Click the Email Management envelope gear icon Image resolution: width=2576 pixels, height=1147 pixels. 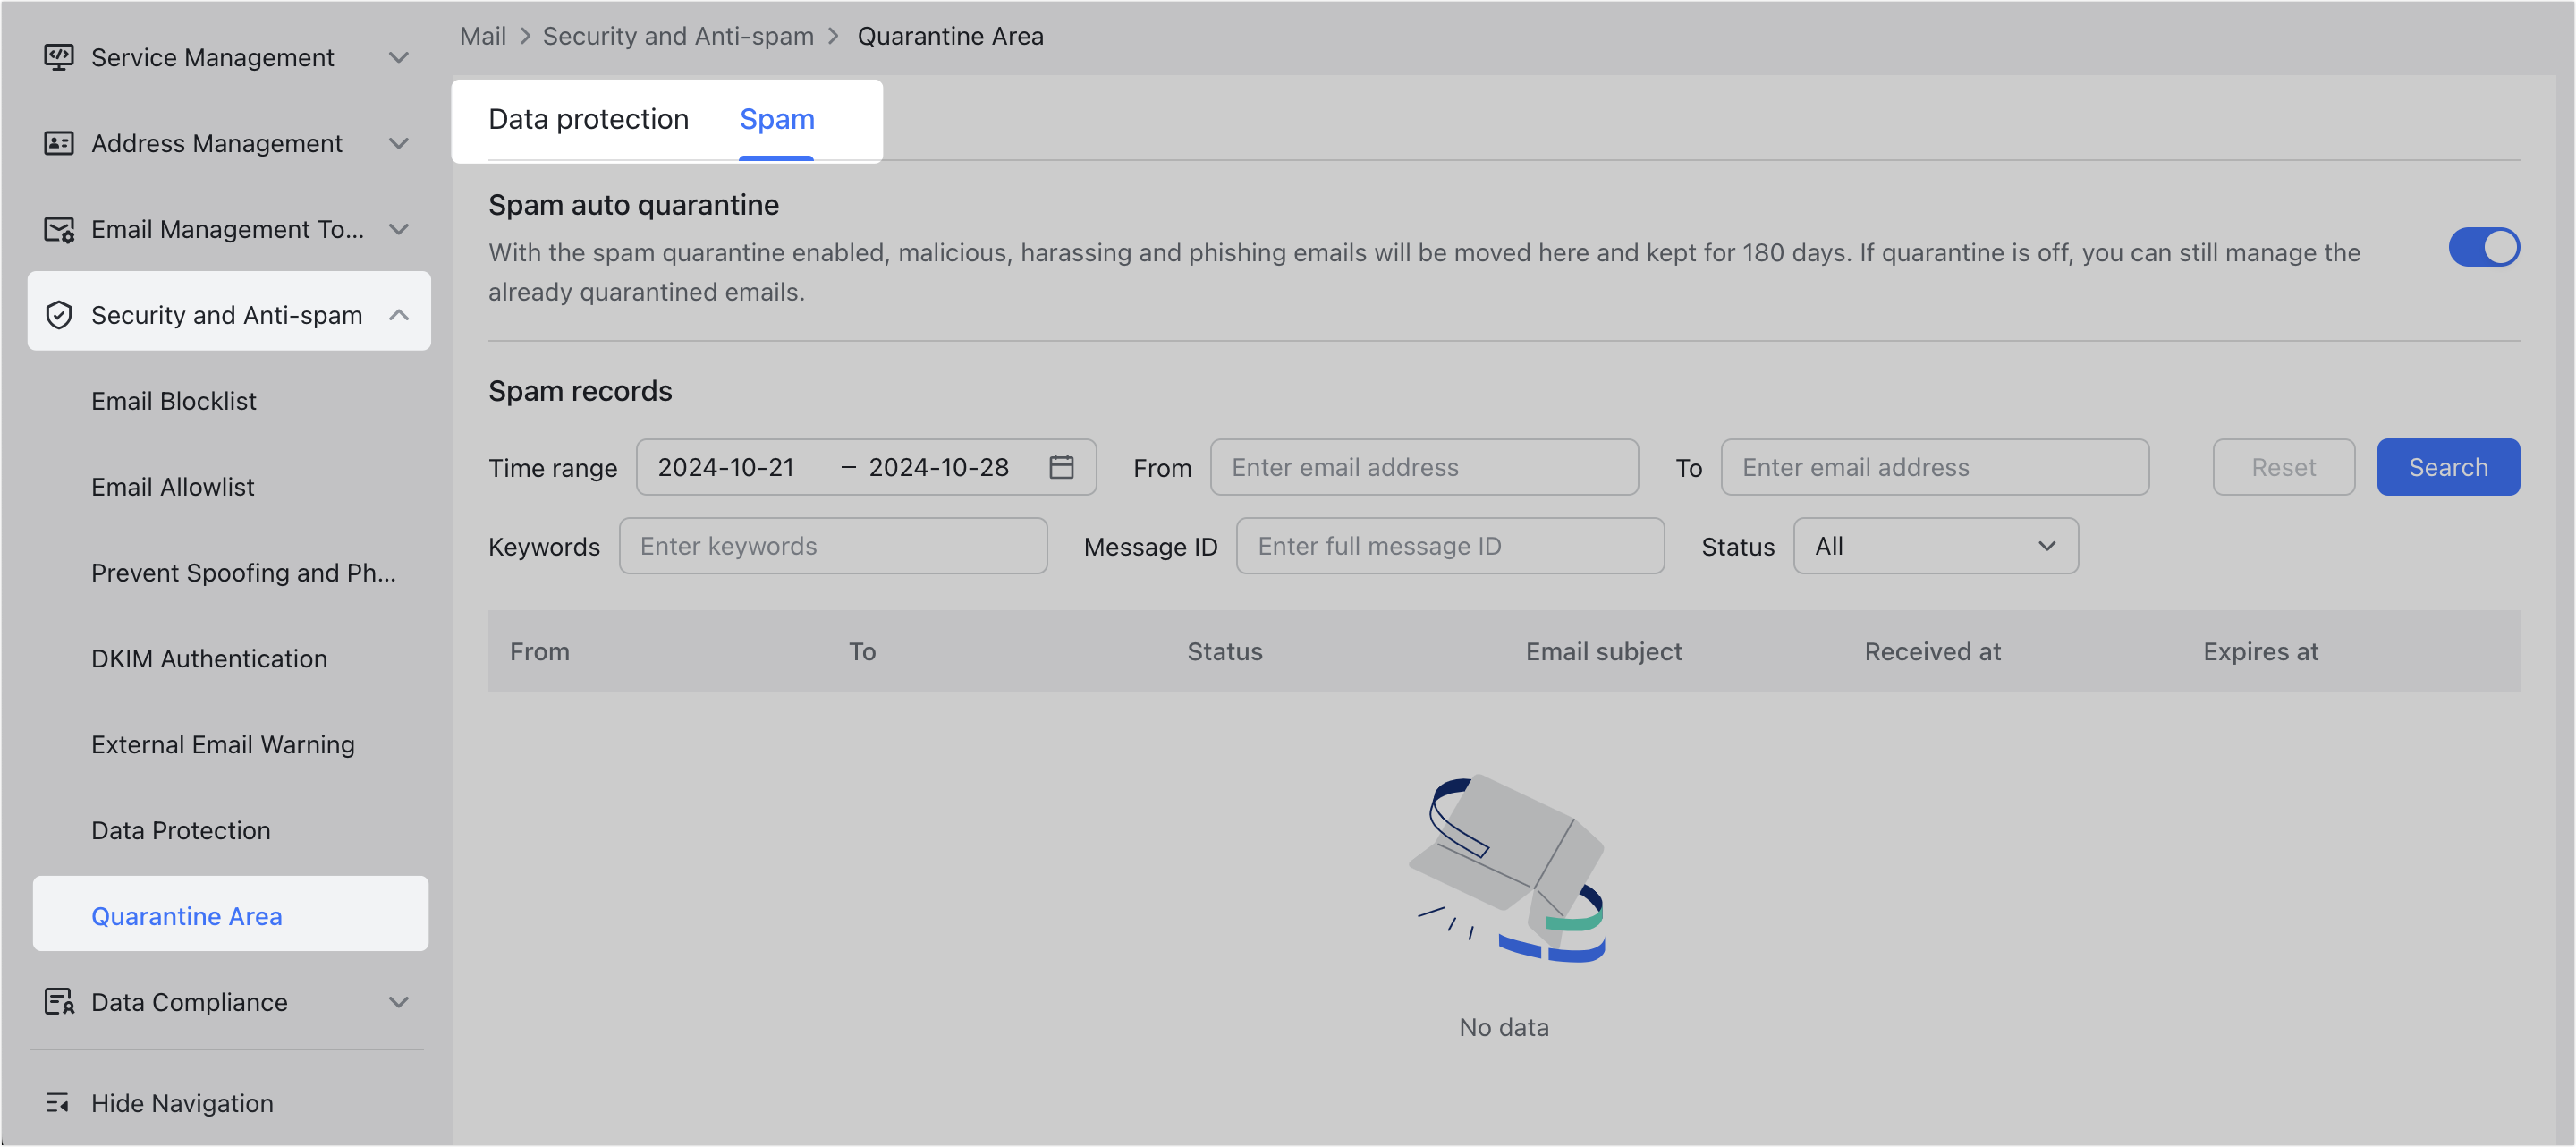tap(59, 229)
